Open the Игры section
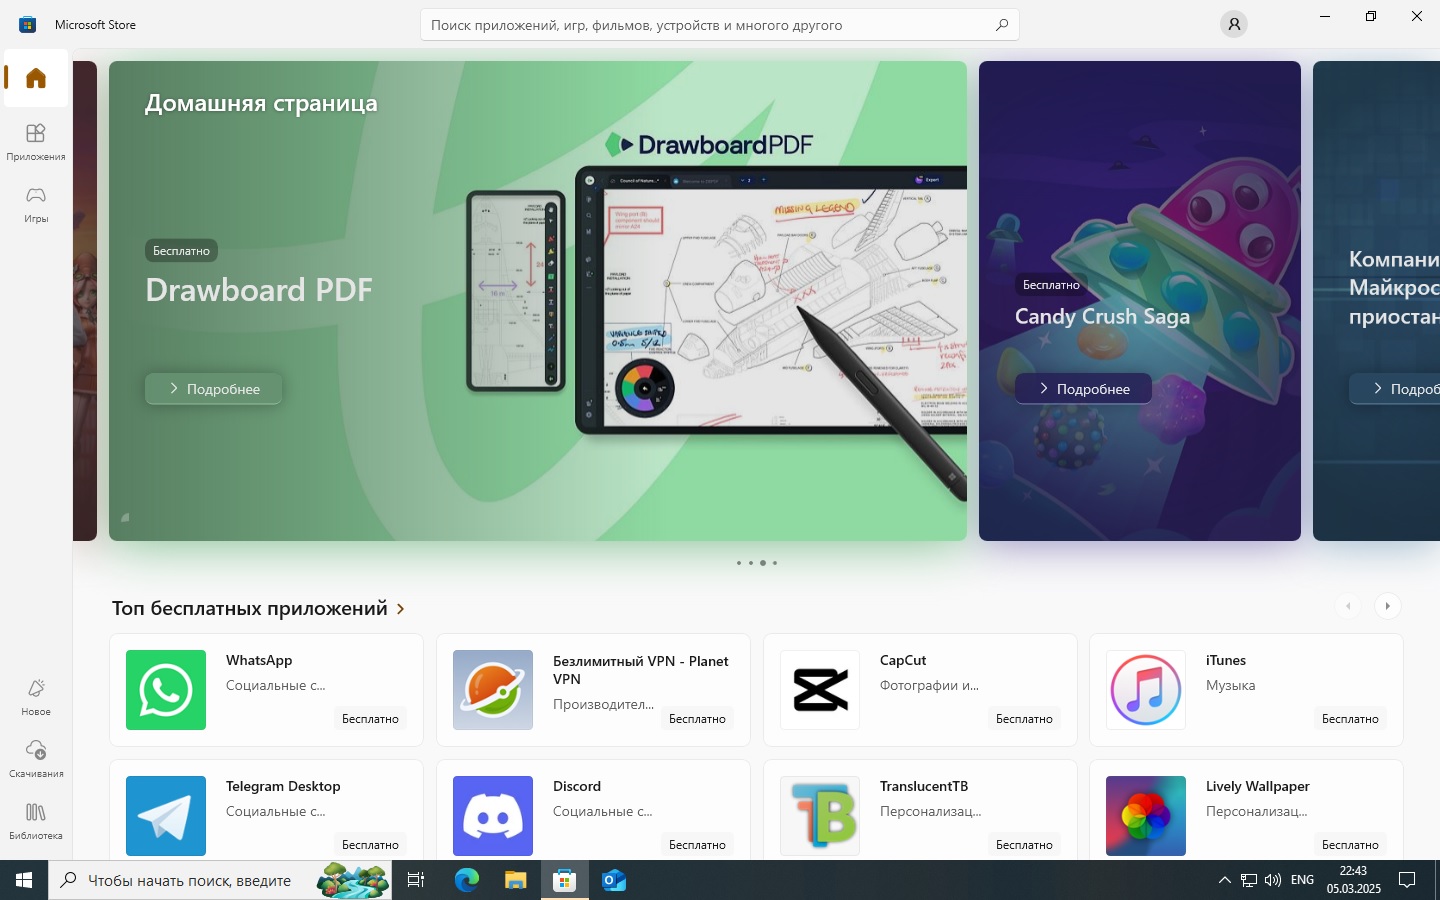Screen dimensions: 1440x900 pyautogui.click(x=36, y=203)
